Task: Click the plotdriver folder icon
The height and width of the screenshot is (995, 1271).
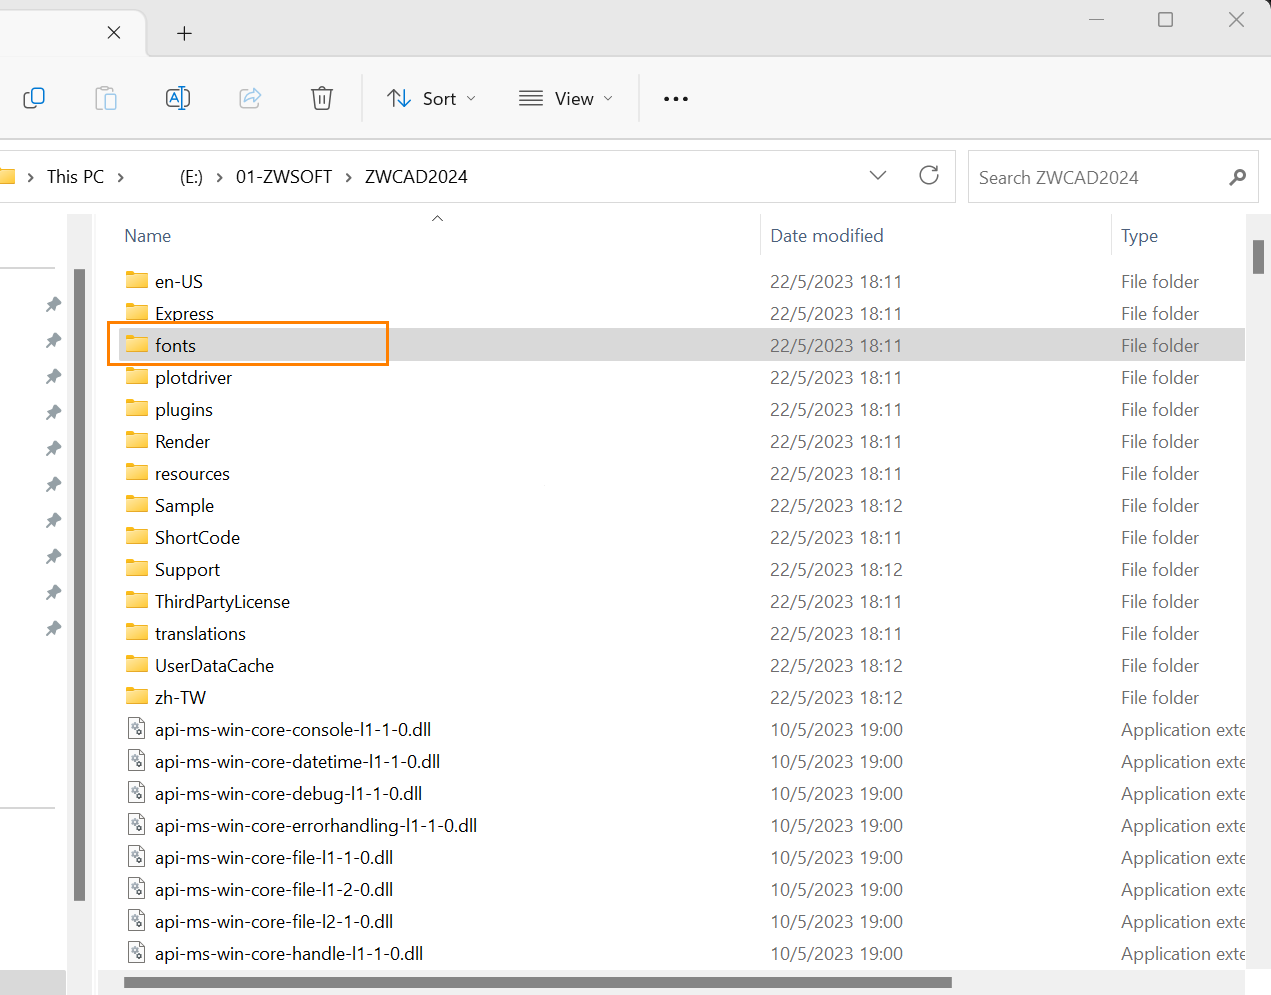Action: 137,377
